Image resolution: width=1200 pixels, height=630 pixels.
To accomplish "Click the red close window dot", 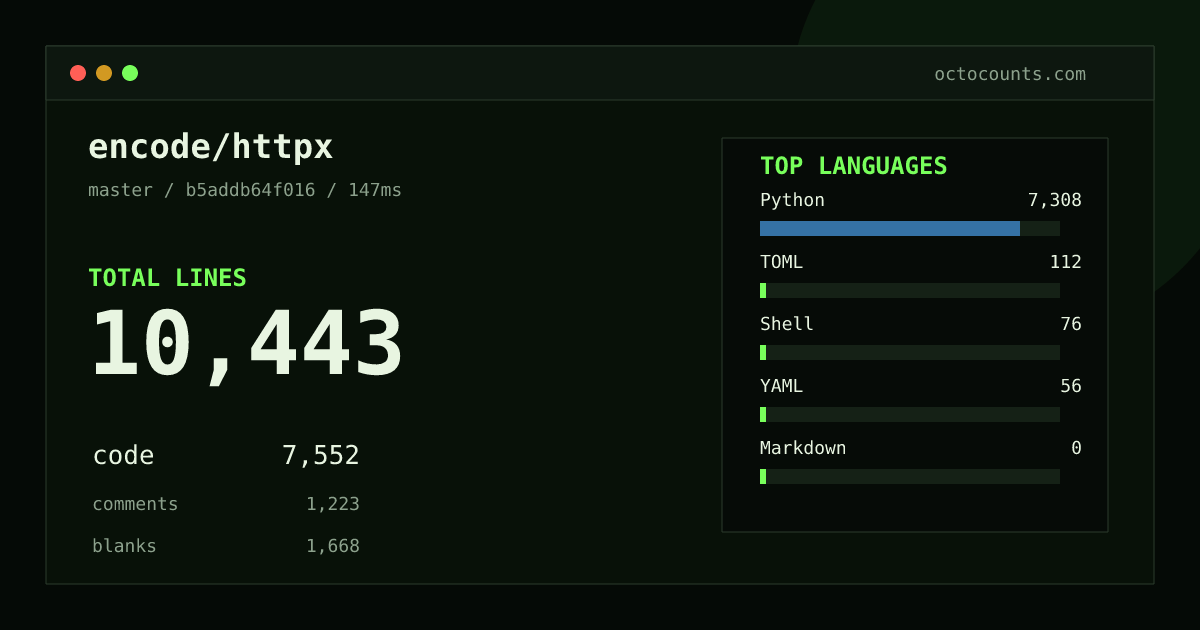I will (x=78, y=73).
